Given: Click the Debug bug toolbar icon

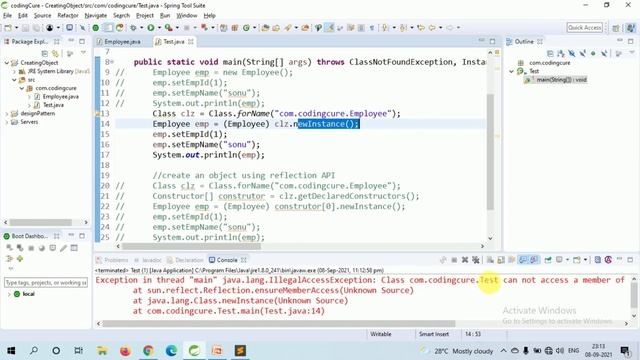Looking at the screenshot, I should pos(133,28).
